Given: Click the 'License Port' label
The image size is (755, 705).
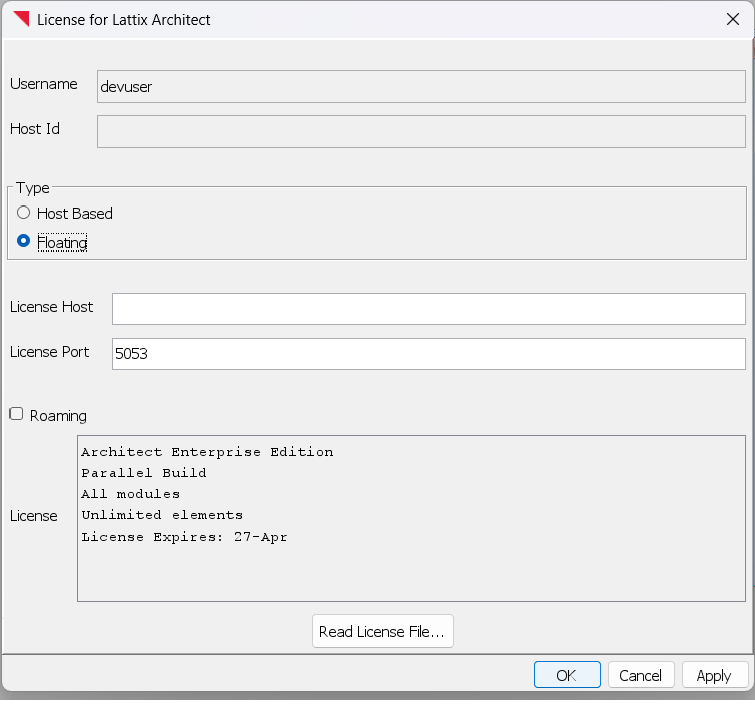Looking at the screenshot, I should 49,352.
